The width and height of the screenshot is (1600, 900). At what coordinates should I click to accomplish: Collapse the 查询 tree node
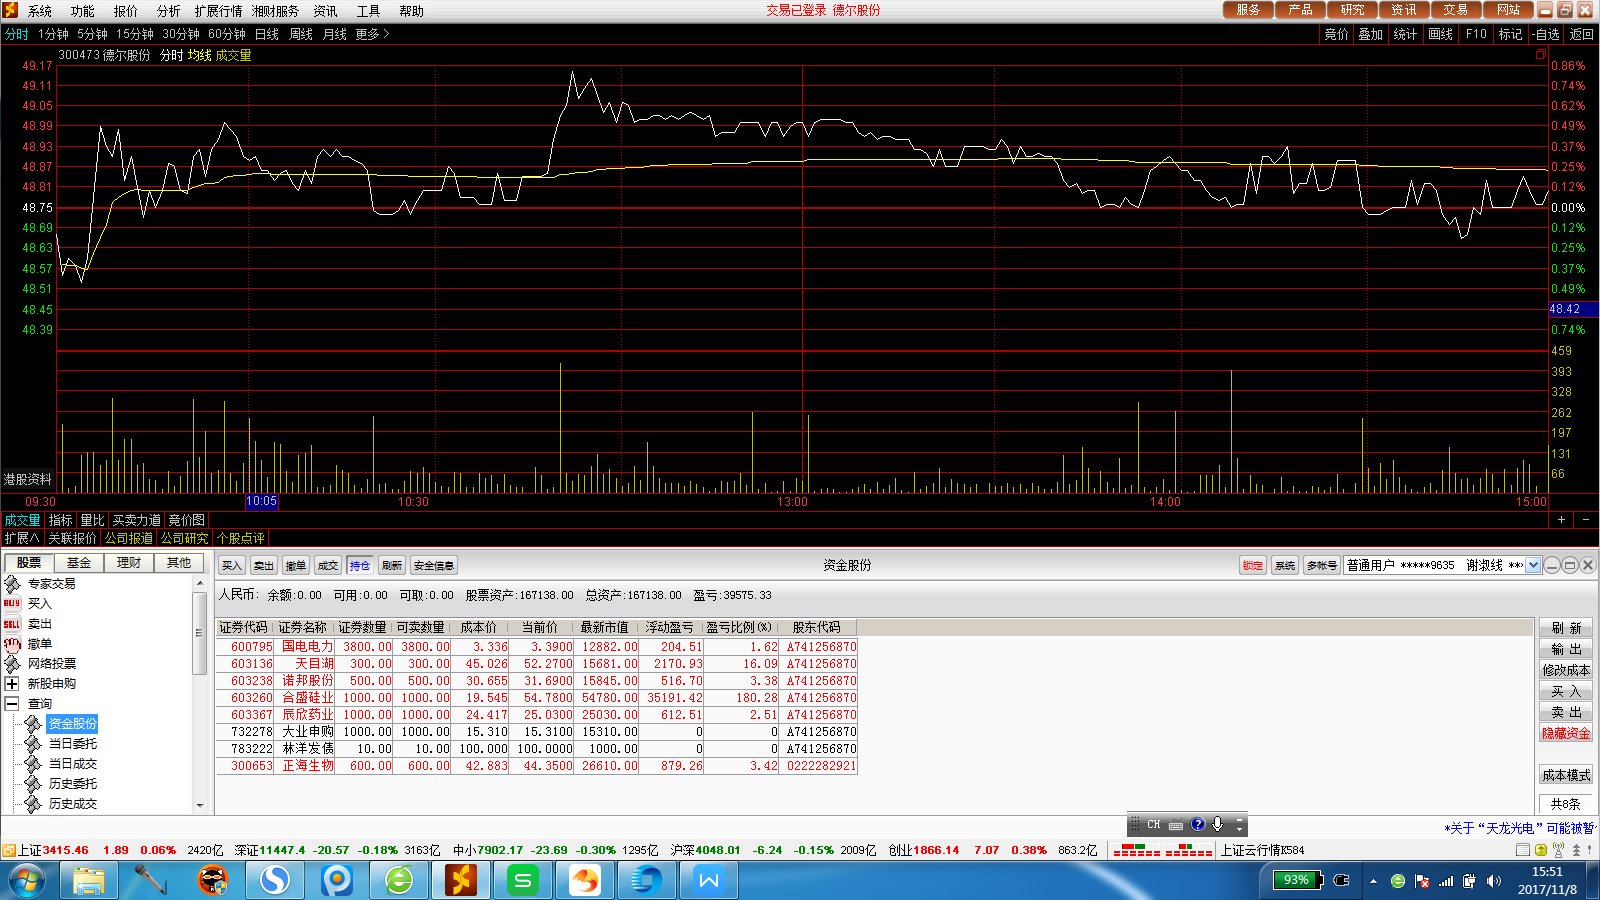(x=12, y=704)
